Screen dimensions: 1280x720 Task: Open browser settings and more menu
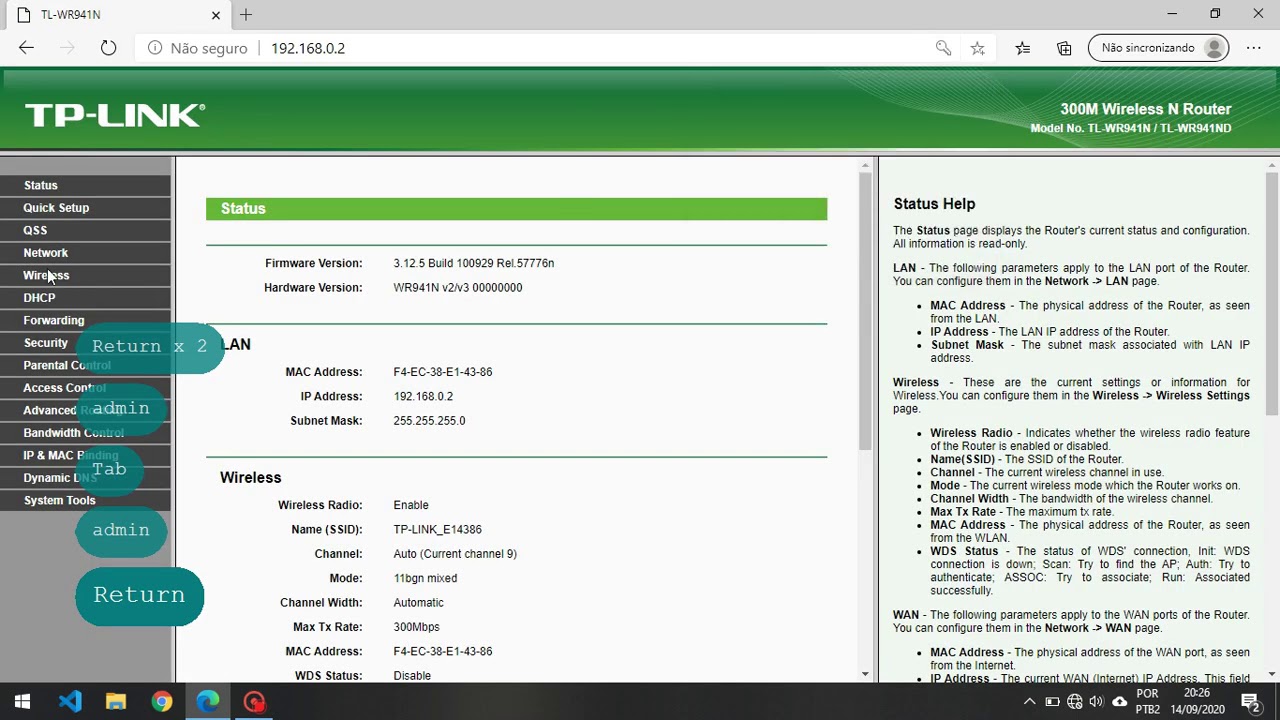[x=1253, y=48]
